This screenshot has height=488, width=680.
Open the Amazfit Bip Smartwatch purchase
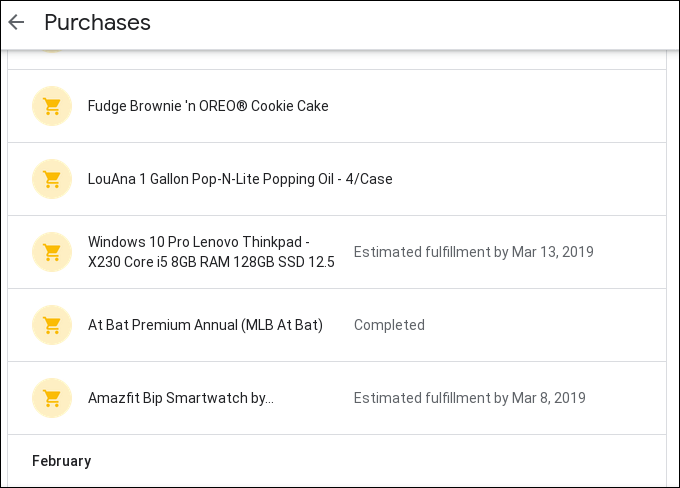tap(337, 398)
